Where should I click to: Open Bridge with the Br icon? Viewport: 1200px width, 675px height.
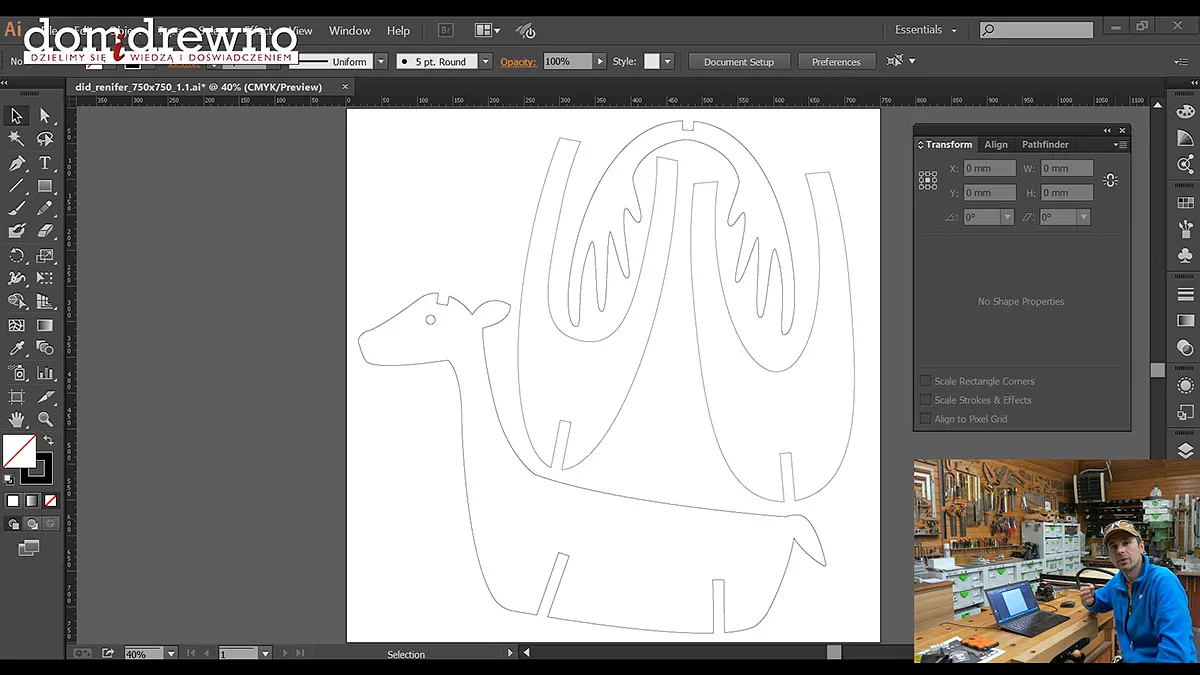[x=446, y=30]
